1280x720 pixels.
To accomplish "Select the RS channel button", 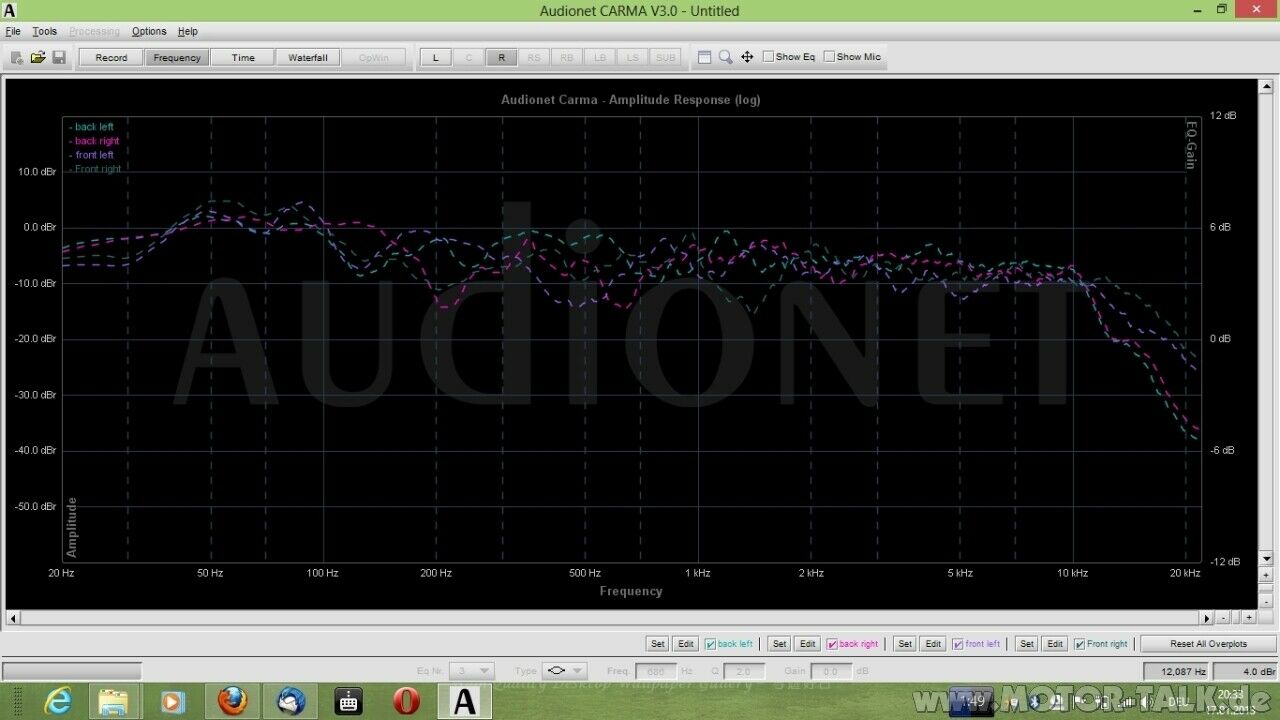I will [x=534, y=57].
